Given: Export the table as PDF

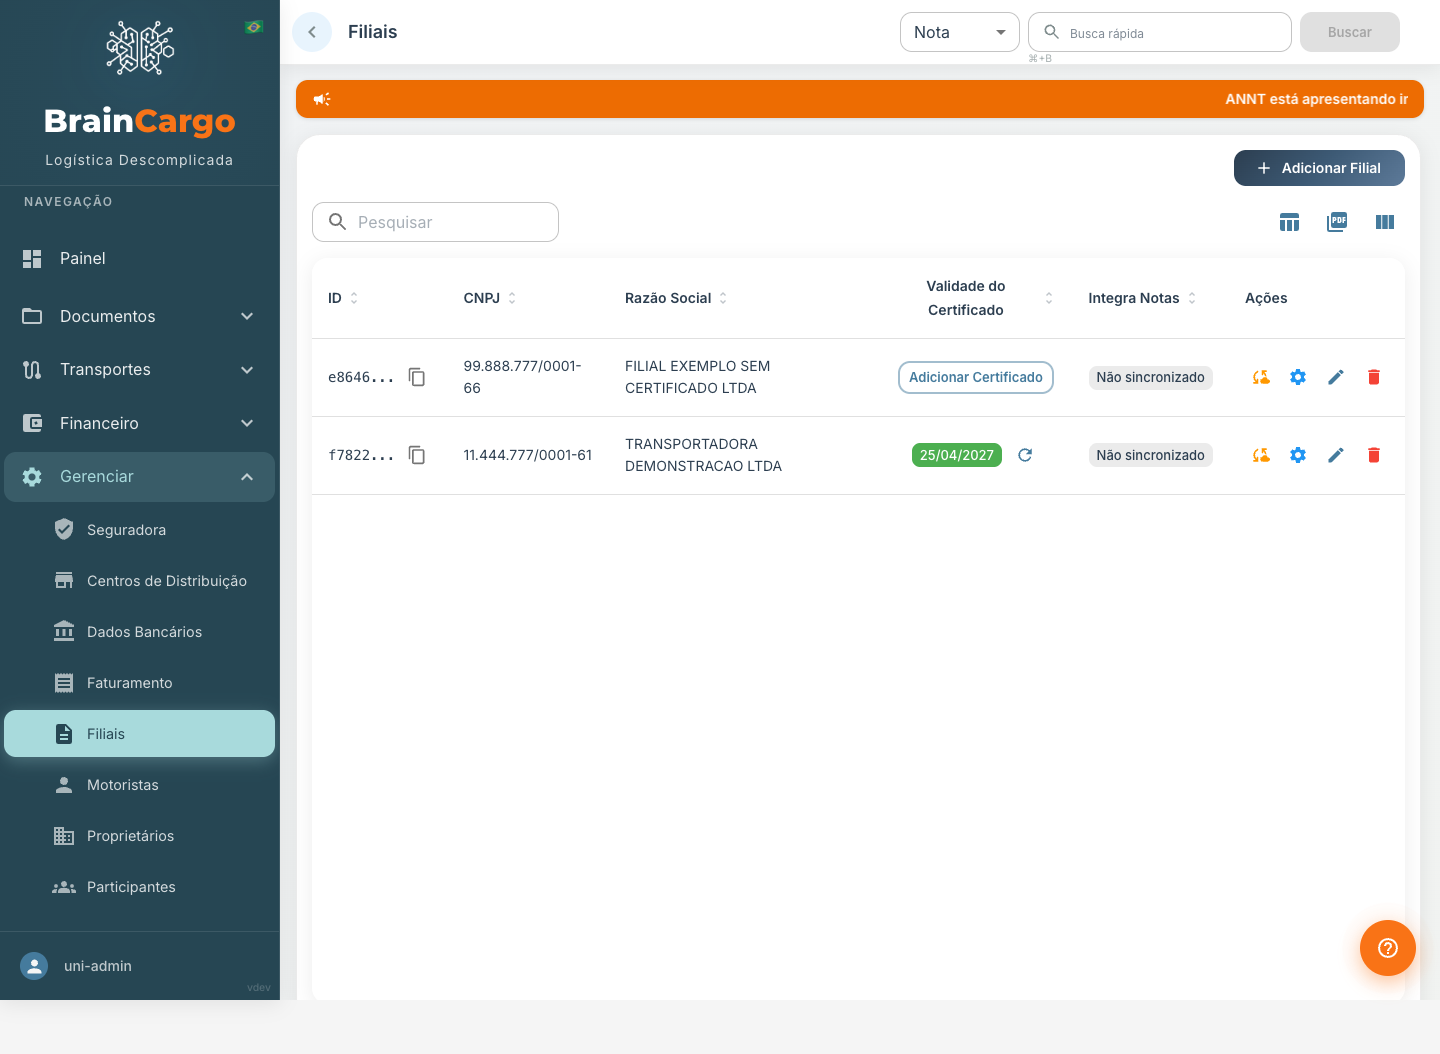Looking at the screenshot, I should [1337, 222].
